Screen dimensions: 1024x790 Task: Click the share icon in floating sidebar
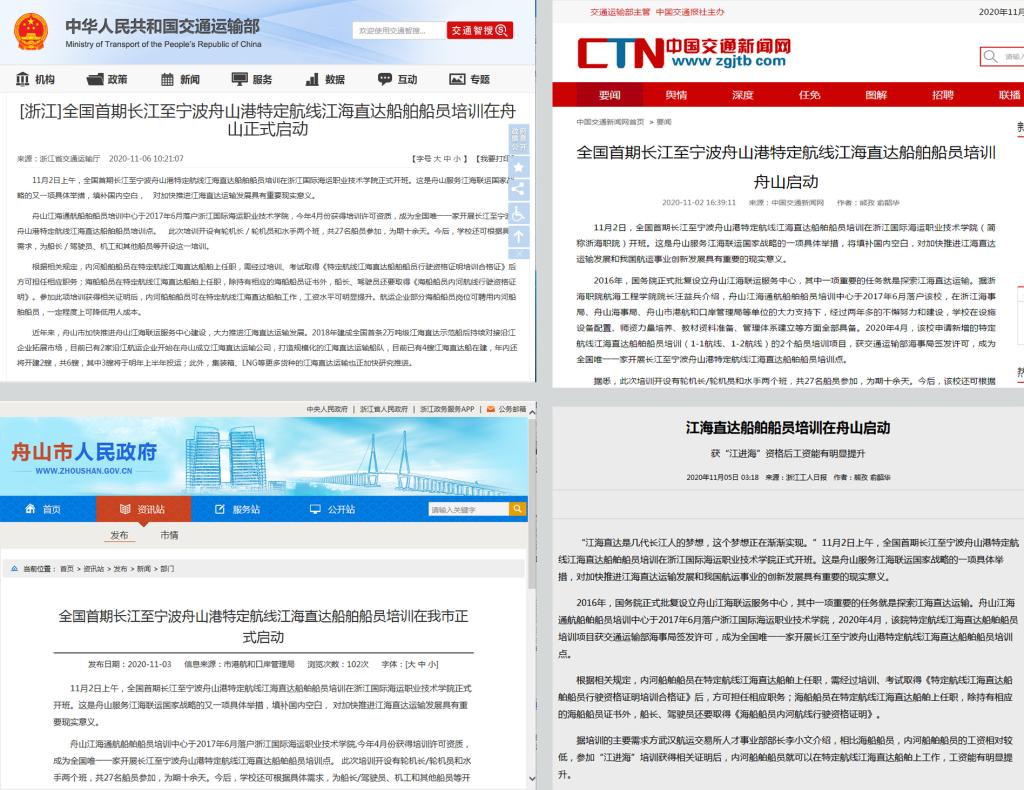click(518, 188)
